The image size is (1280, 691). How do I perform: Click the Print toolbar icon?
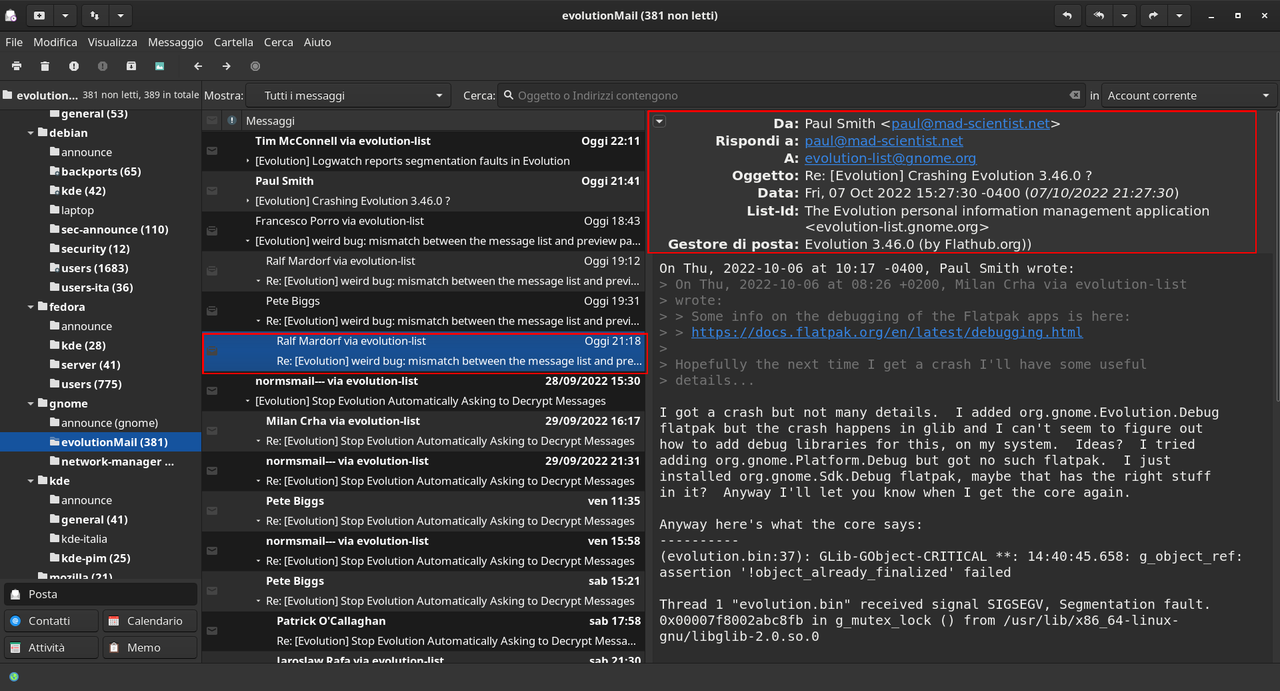(17, 66)
